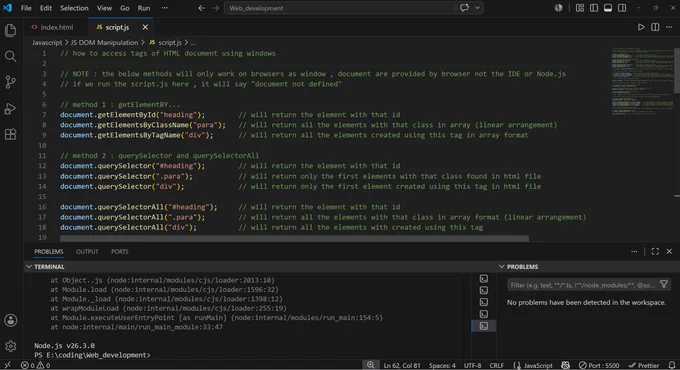Screen dimensions: 680x370
Task: Toggle the primary side bar
Action: 594,8
